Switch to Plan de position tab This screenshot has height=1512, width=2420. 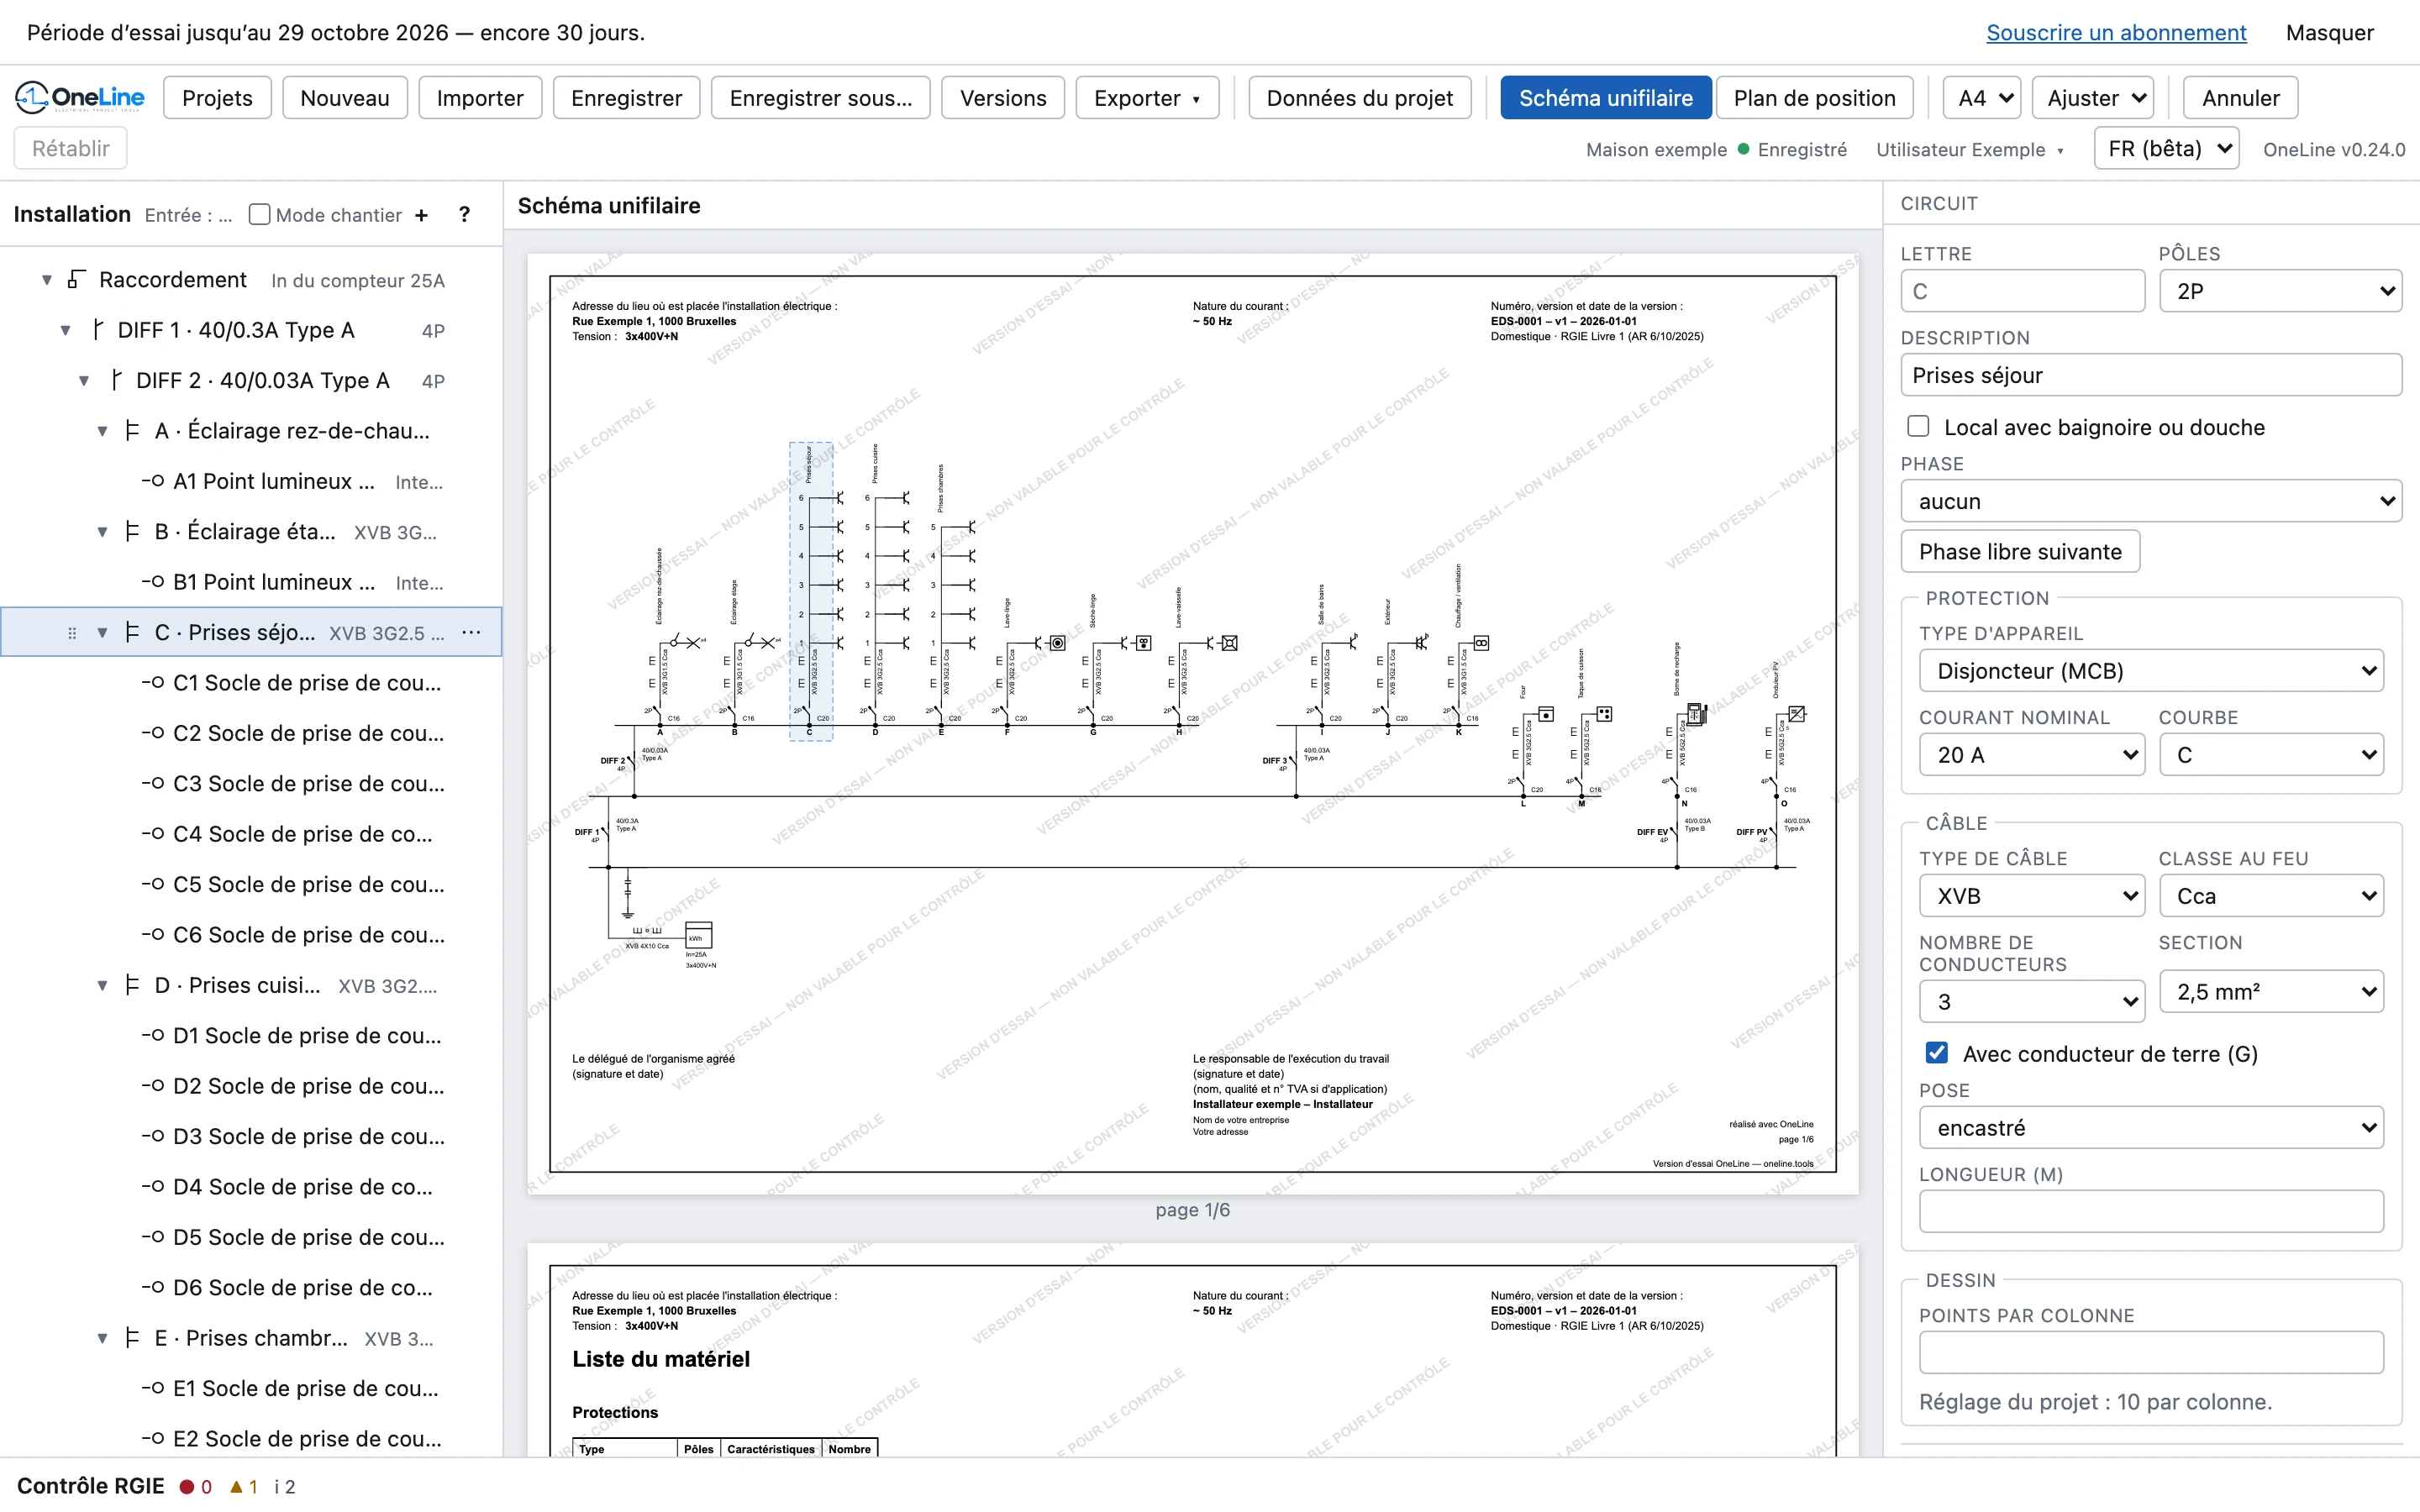click(1813, 98)
